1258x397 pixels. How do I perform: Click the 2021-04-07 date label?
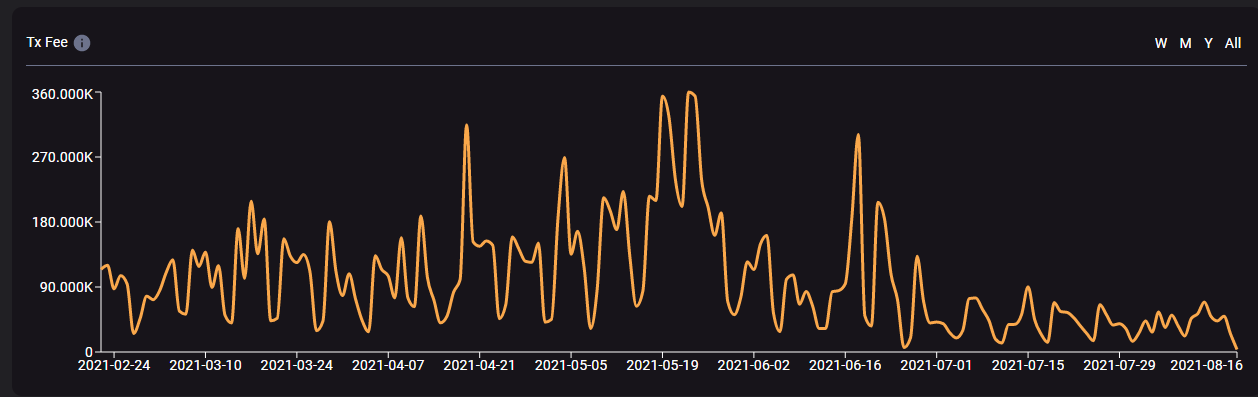[x=388, y=366]
